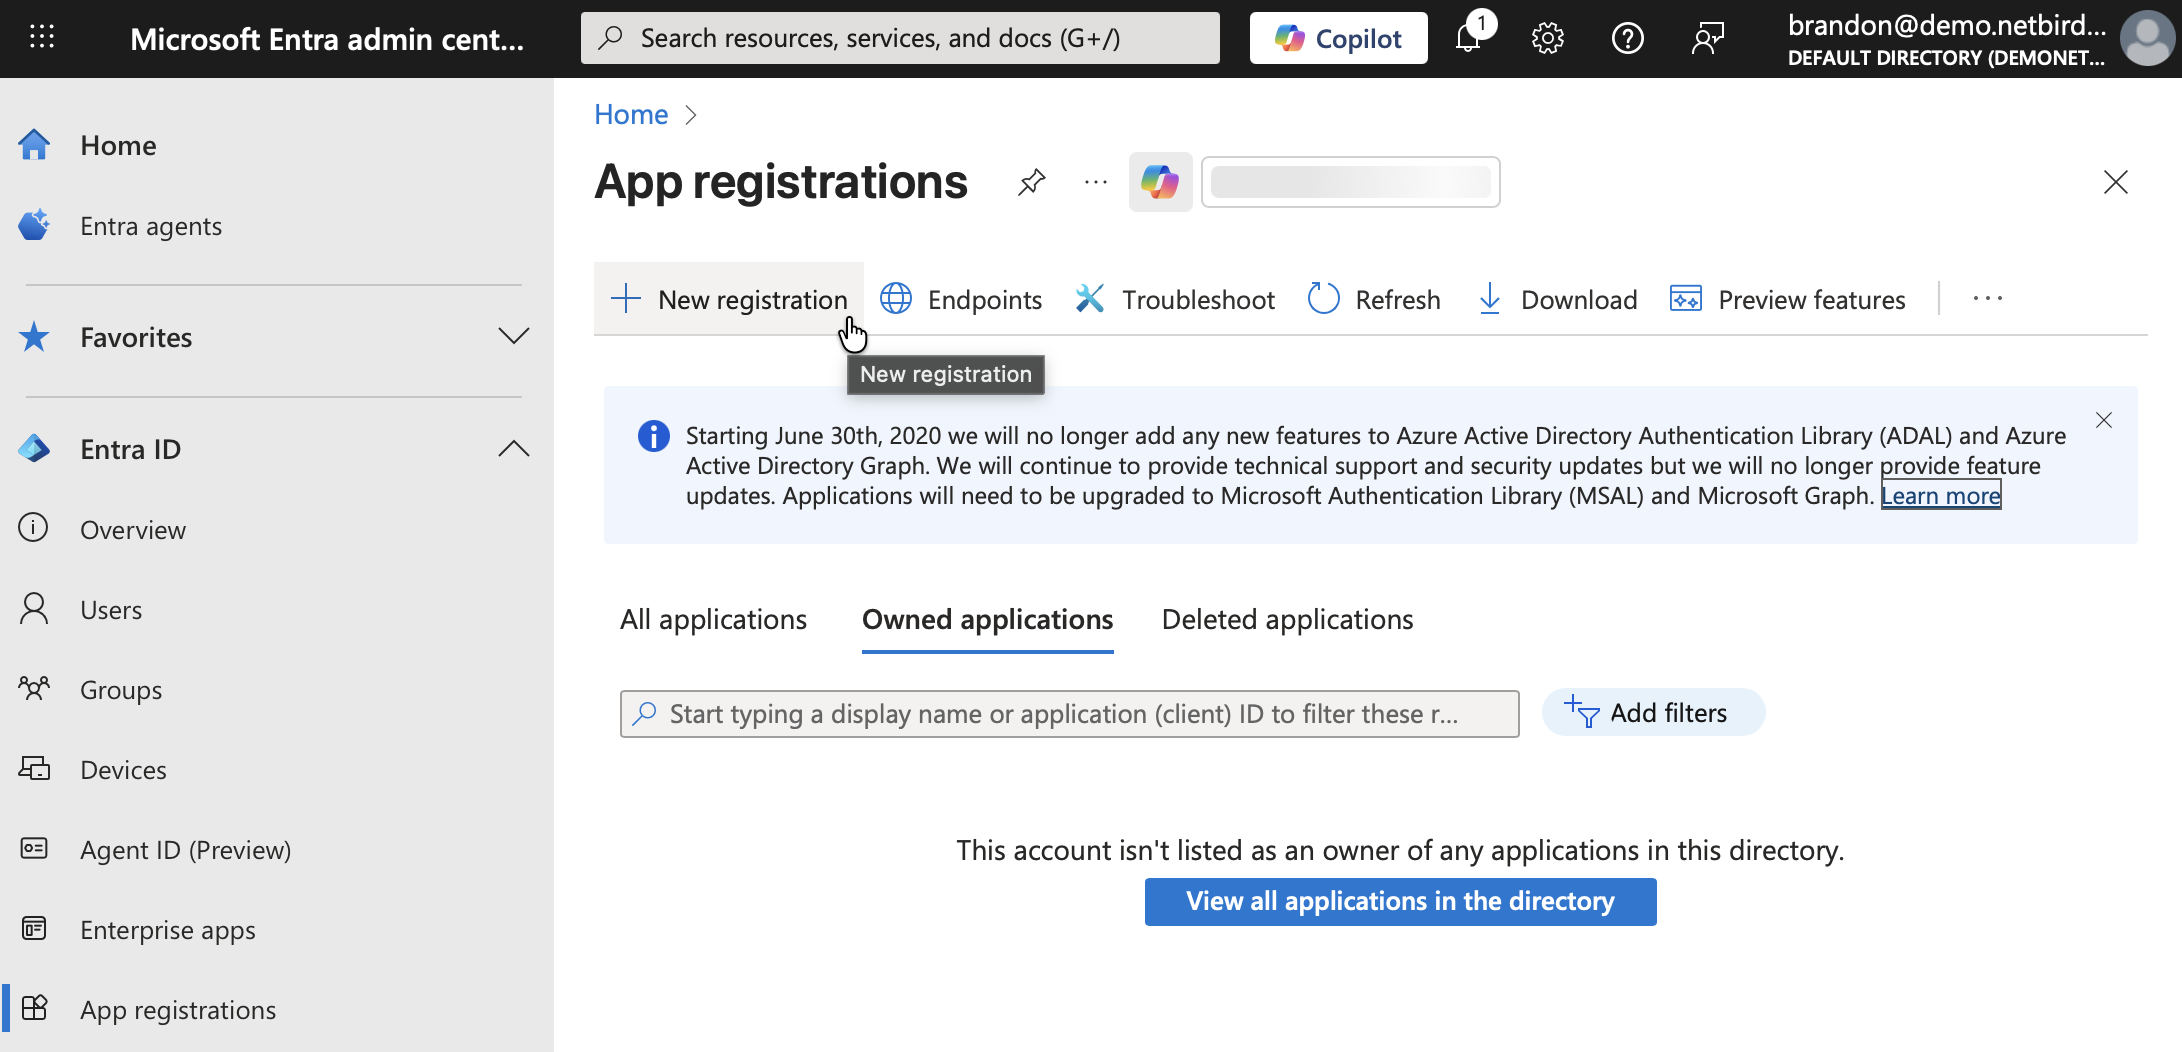Open the more options ellipsis on toolbar
The height and width of the screenshot is (1052, 2182).
[1988, 298]
